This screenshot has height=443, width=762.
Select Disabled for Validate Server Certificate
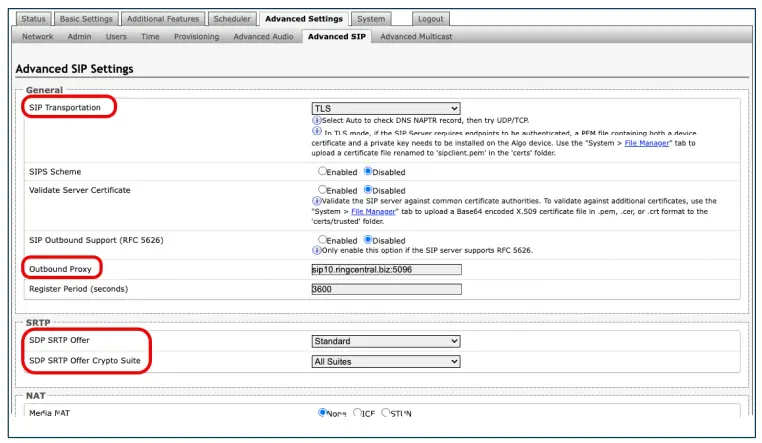[x=368, y=189]
